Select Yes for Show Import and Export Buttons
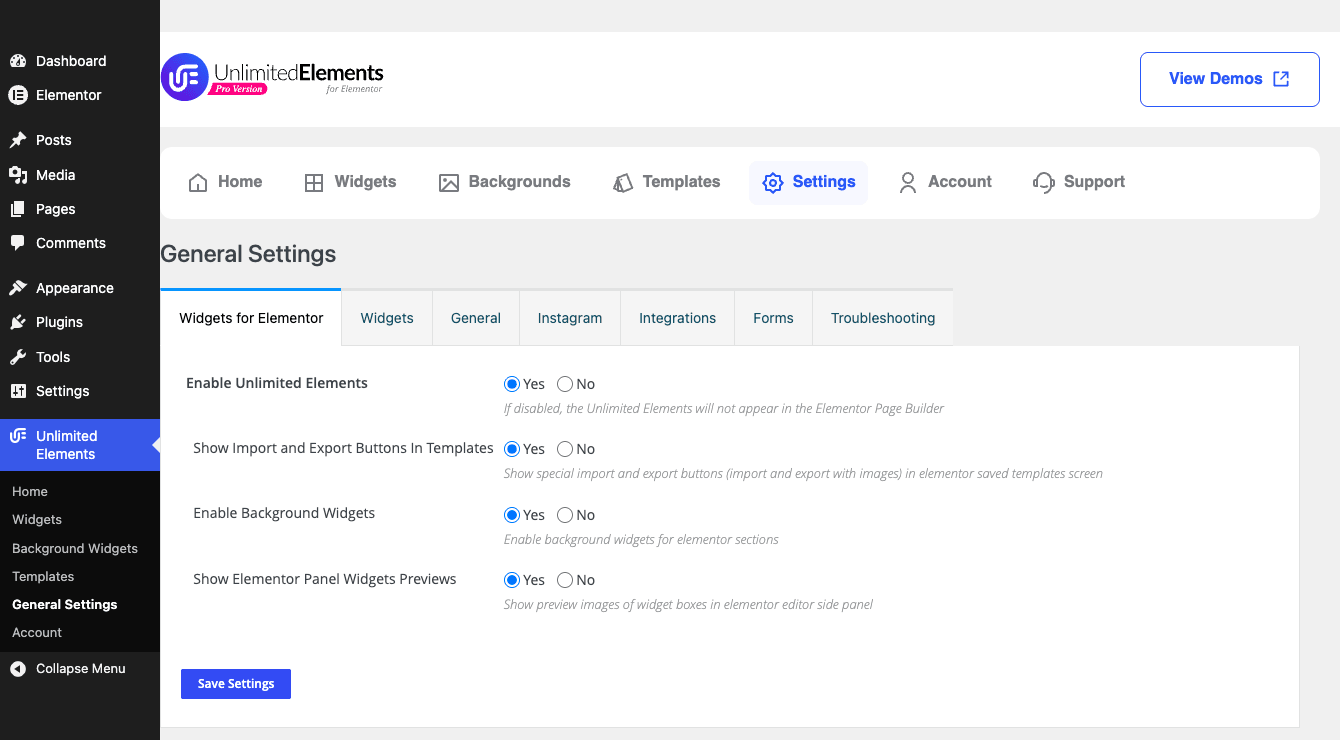 (x=512, y=449)
